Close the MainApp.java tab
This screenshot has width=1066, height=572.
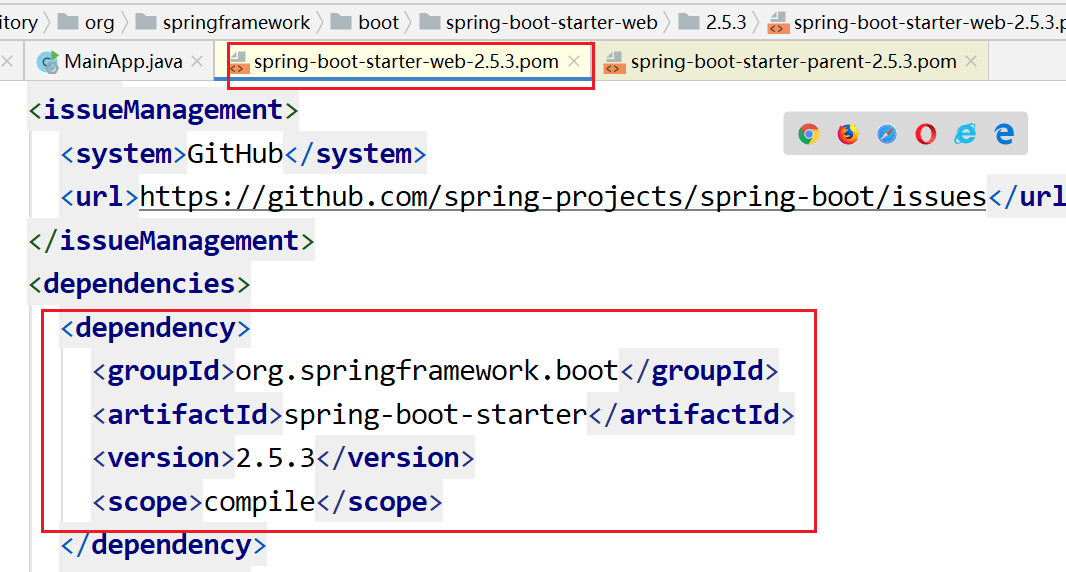(x=197, y=61)
